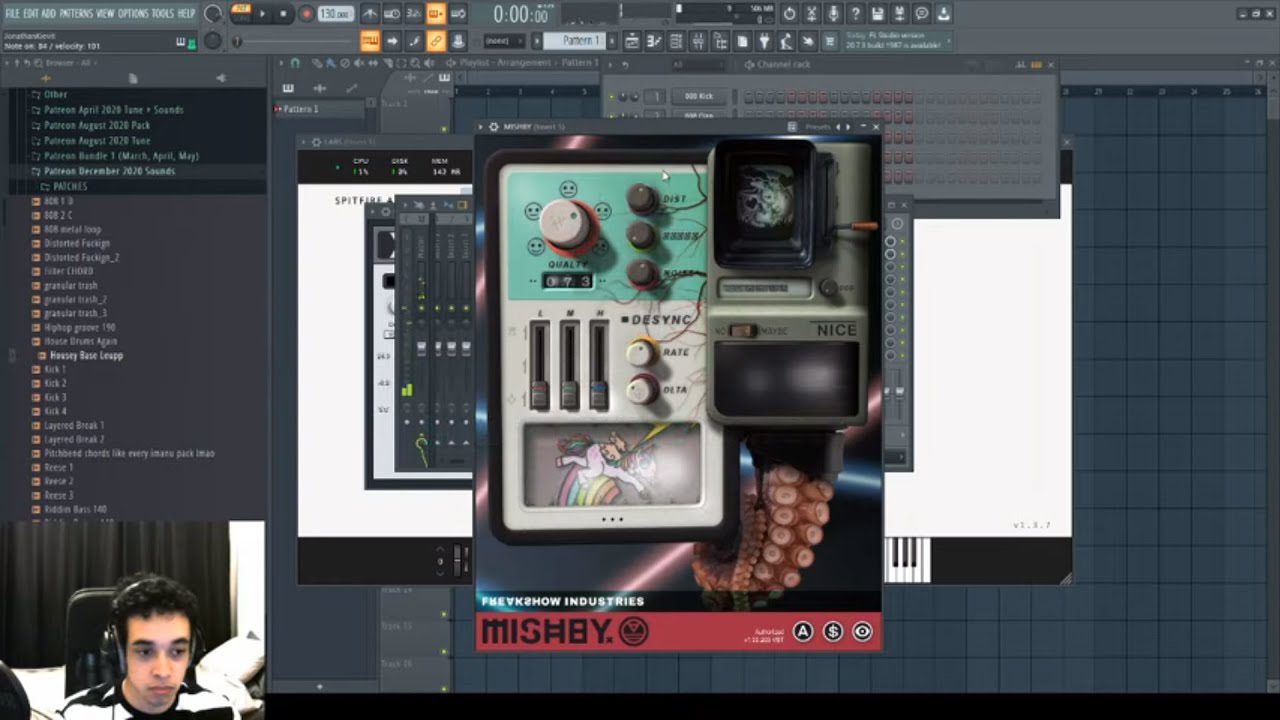Click the large QUALITY knob in Mishby
The width and height of the screenshot is (1280, 720).
pos(567,225)
